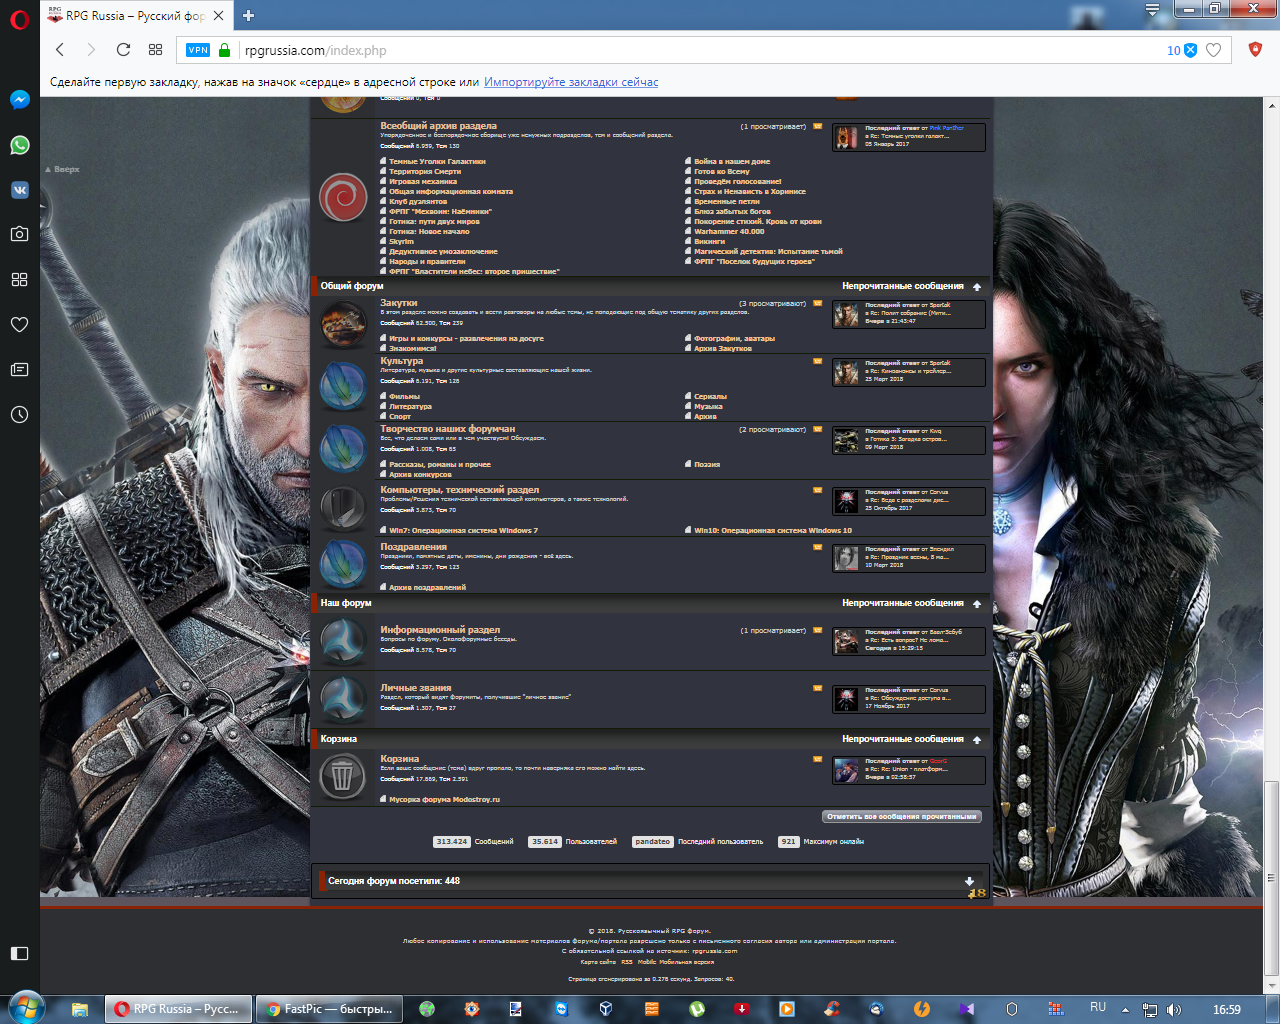The height and width of the screenshot is (1024, 1280).
Task: Open a new browser tab
Action: click(x=248, y=15)
